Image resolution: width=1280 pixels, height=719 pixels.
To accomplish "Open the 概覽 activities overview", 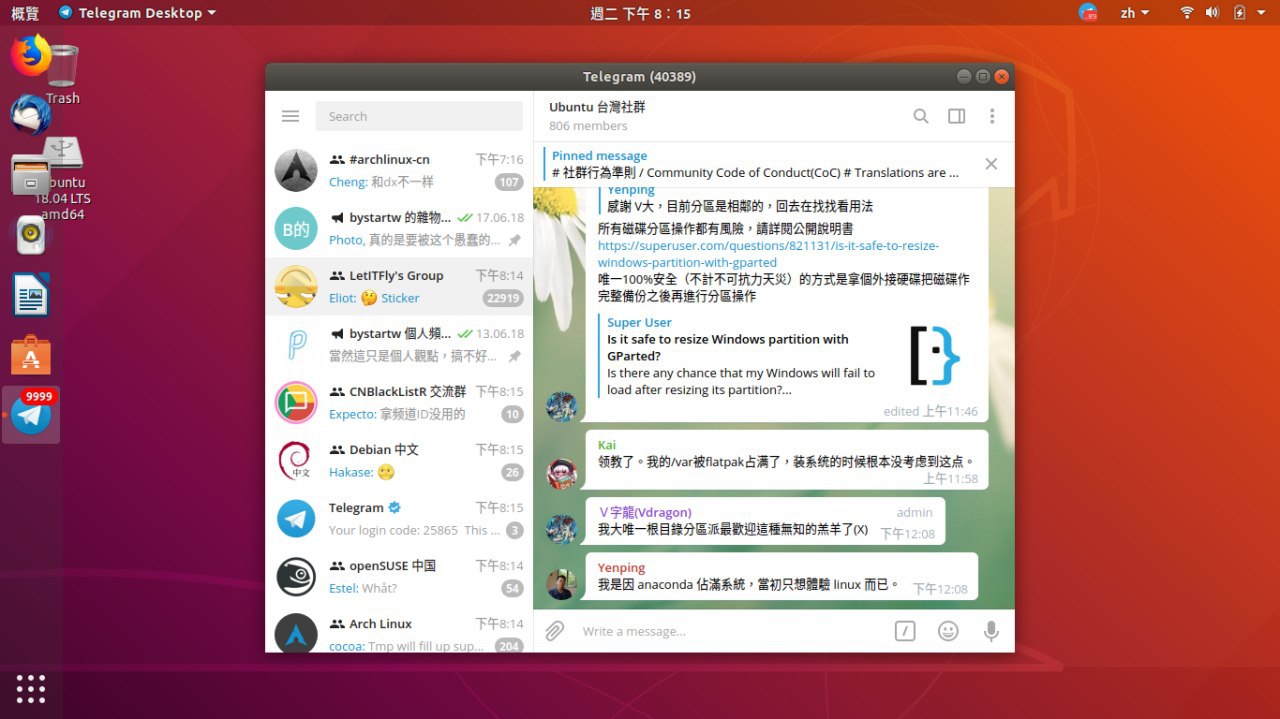I will point(25,13).
